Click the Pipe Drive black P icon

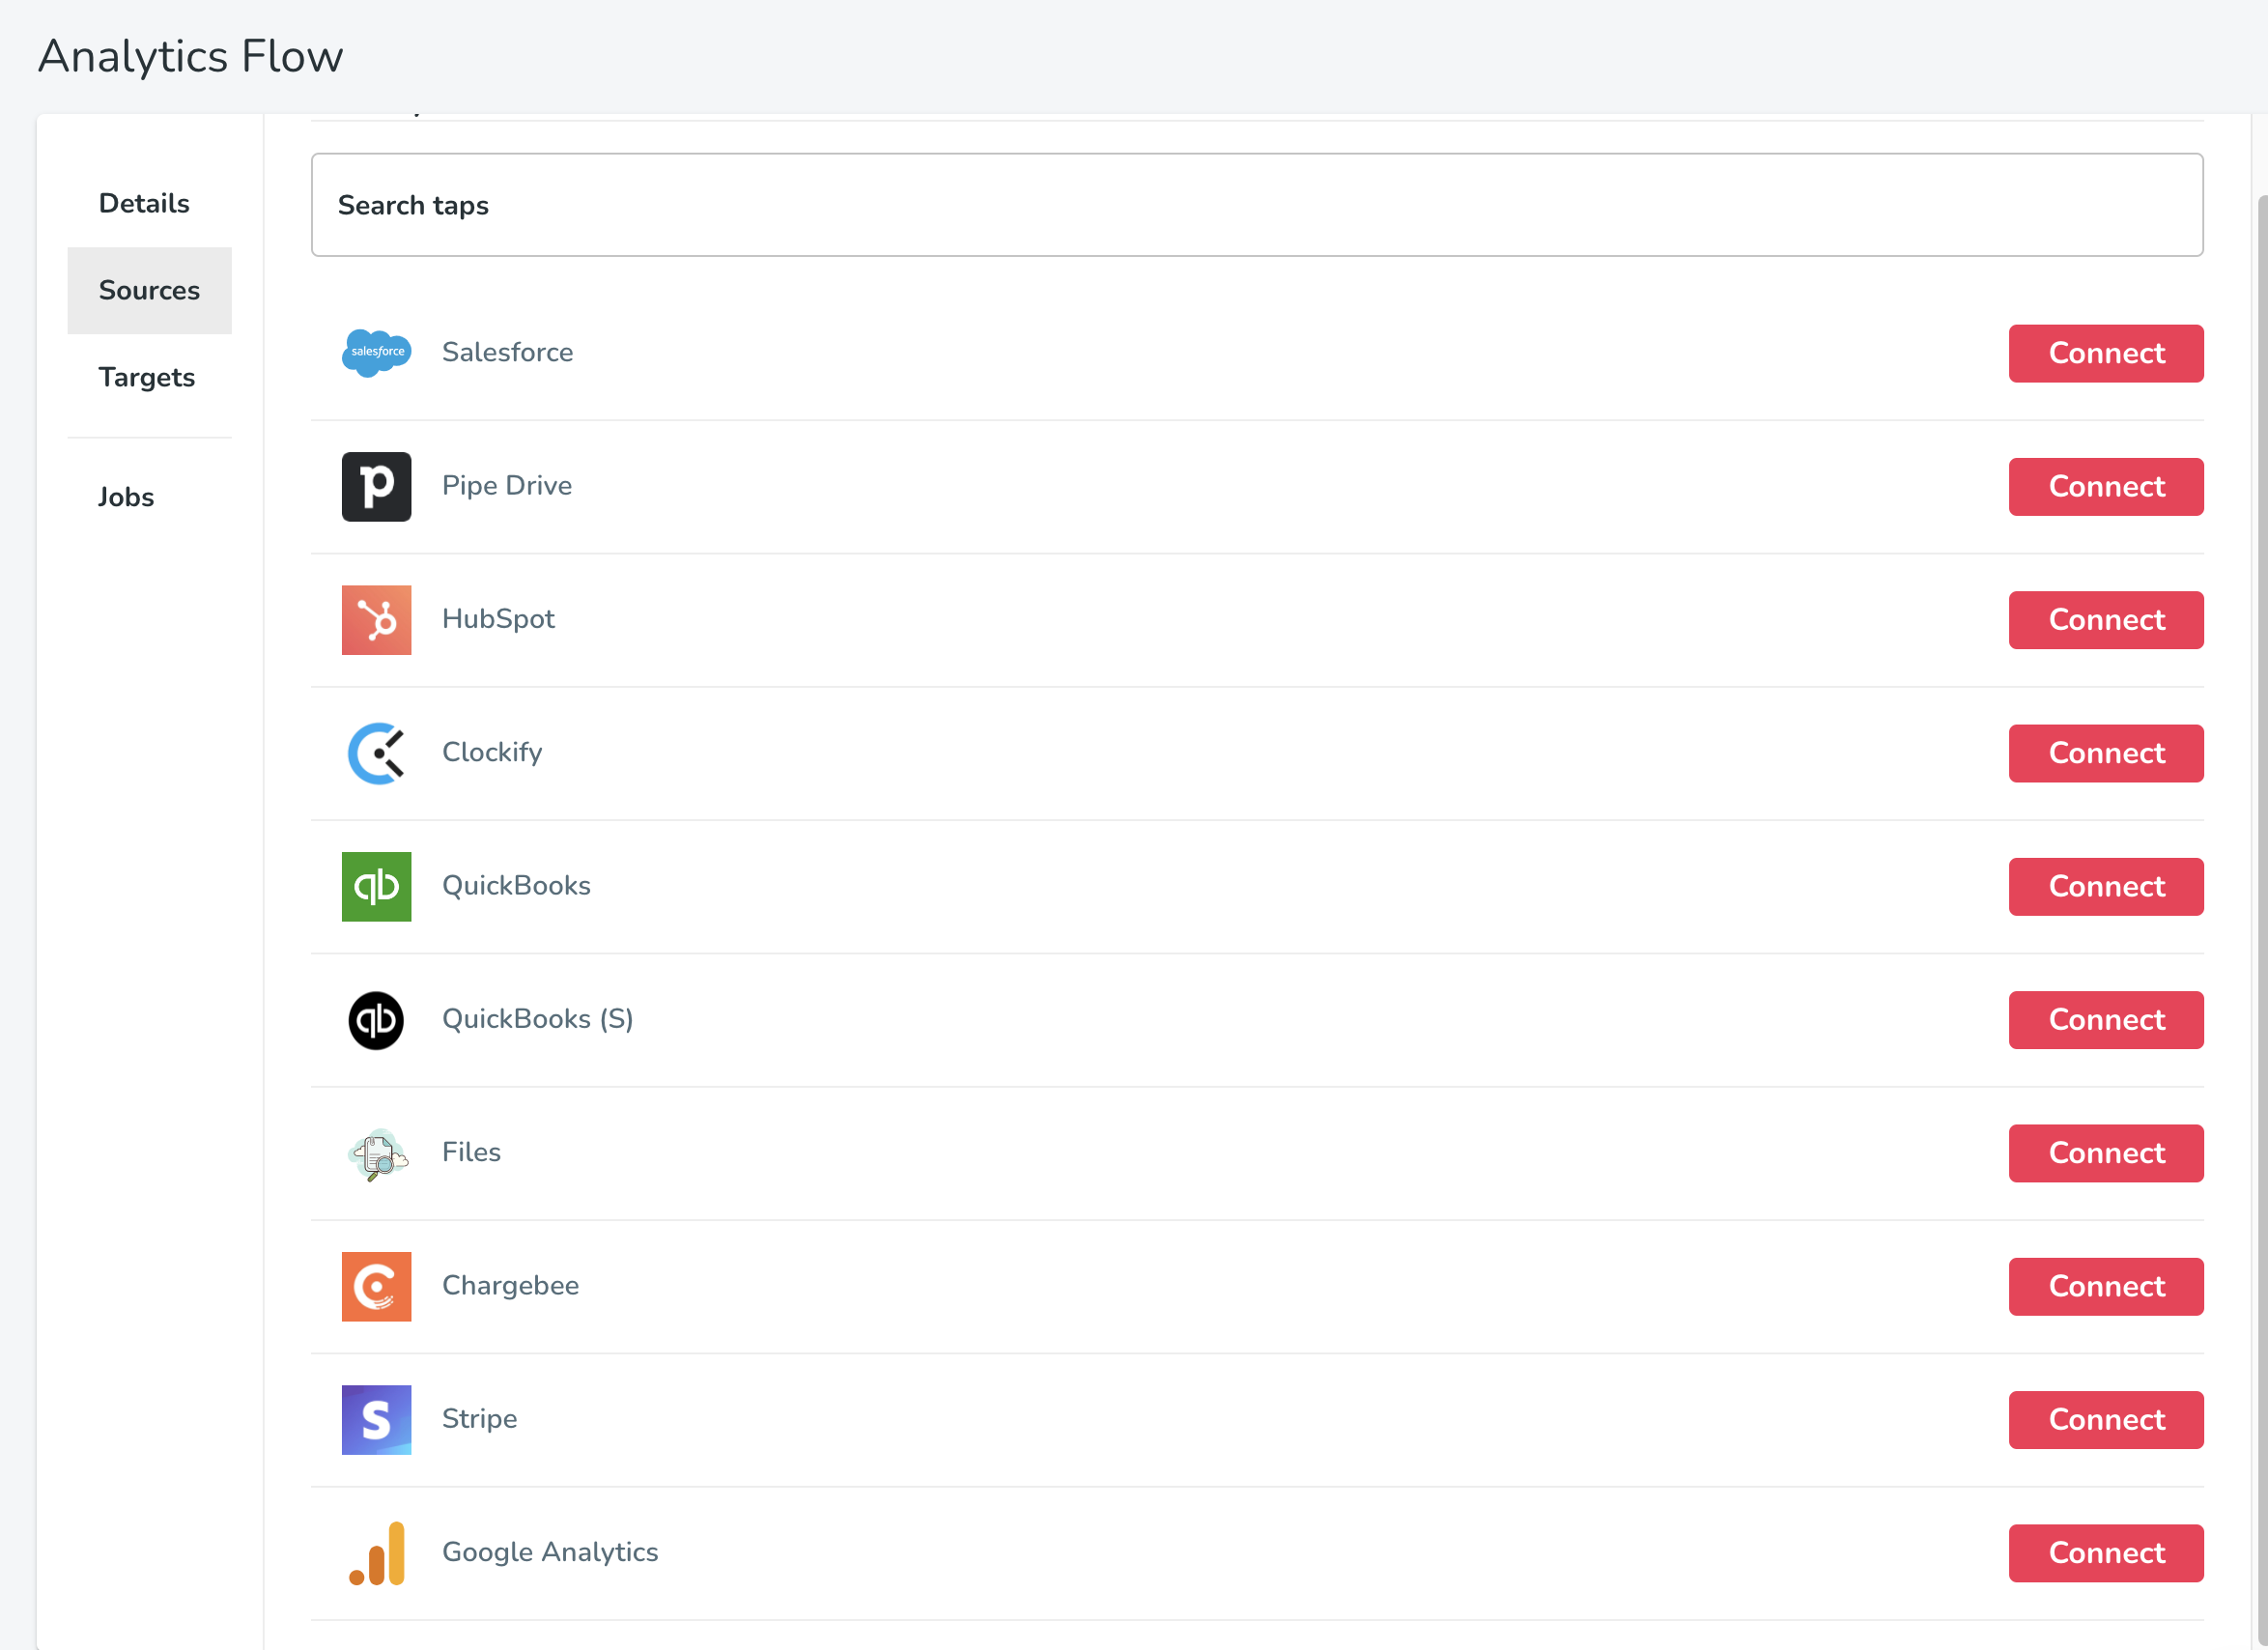tap(376, 486)
